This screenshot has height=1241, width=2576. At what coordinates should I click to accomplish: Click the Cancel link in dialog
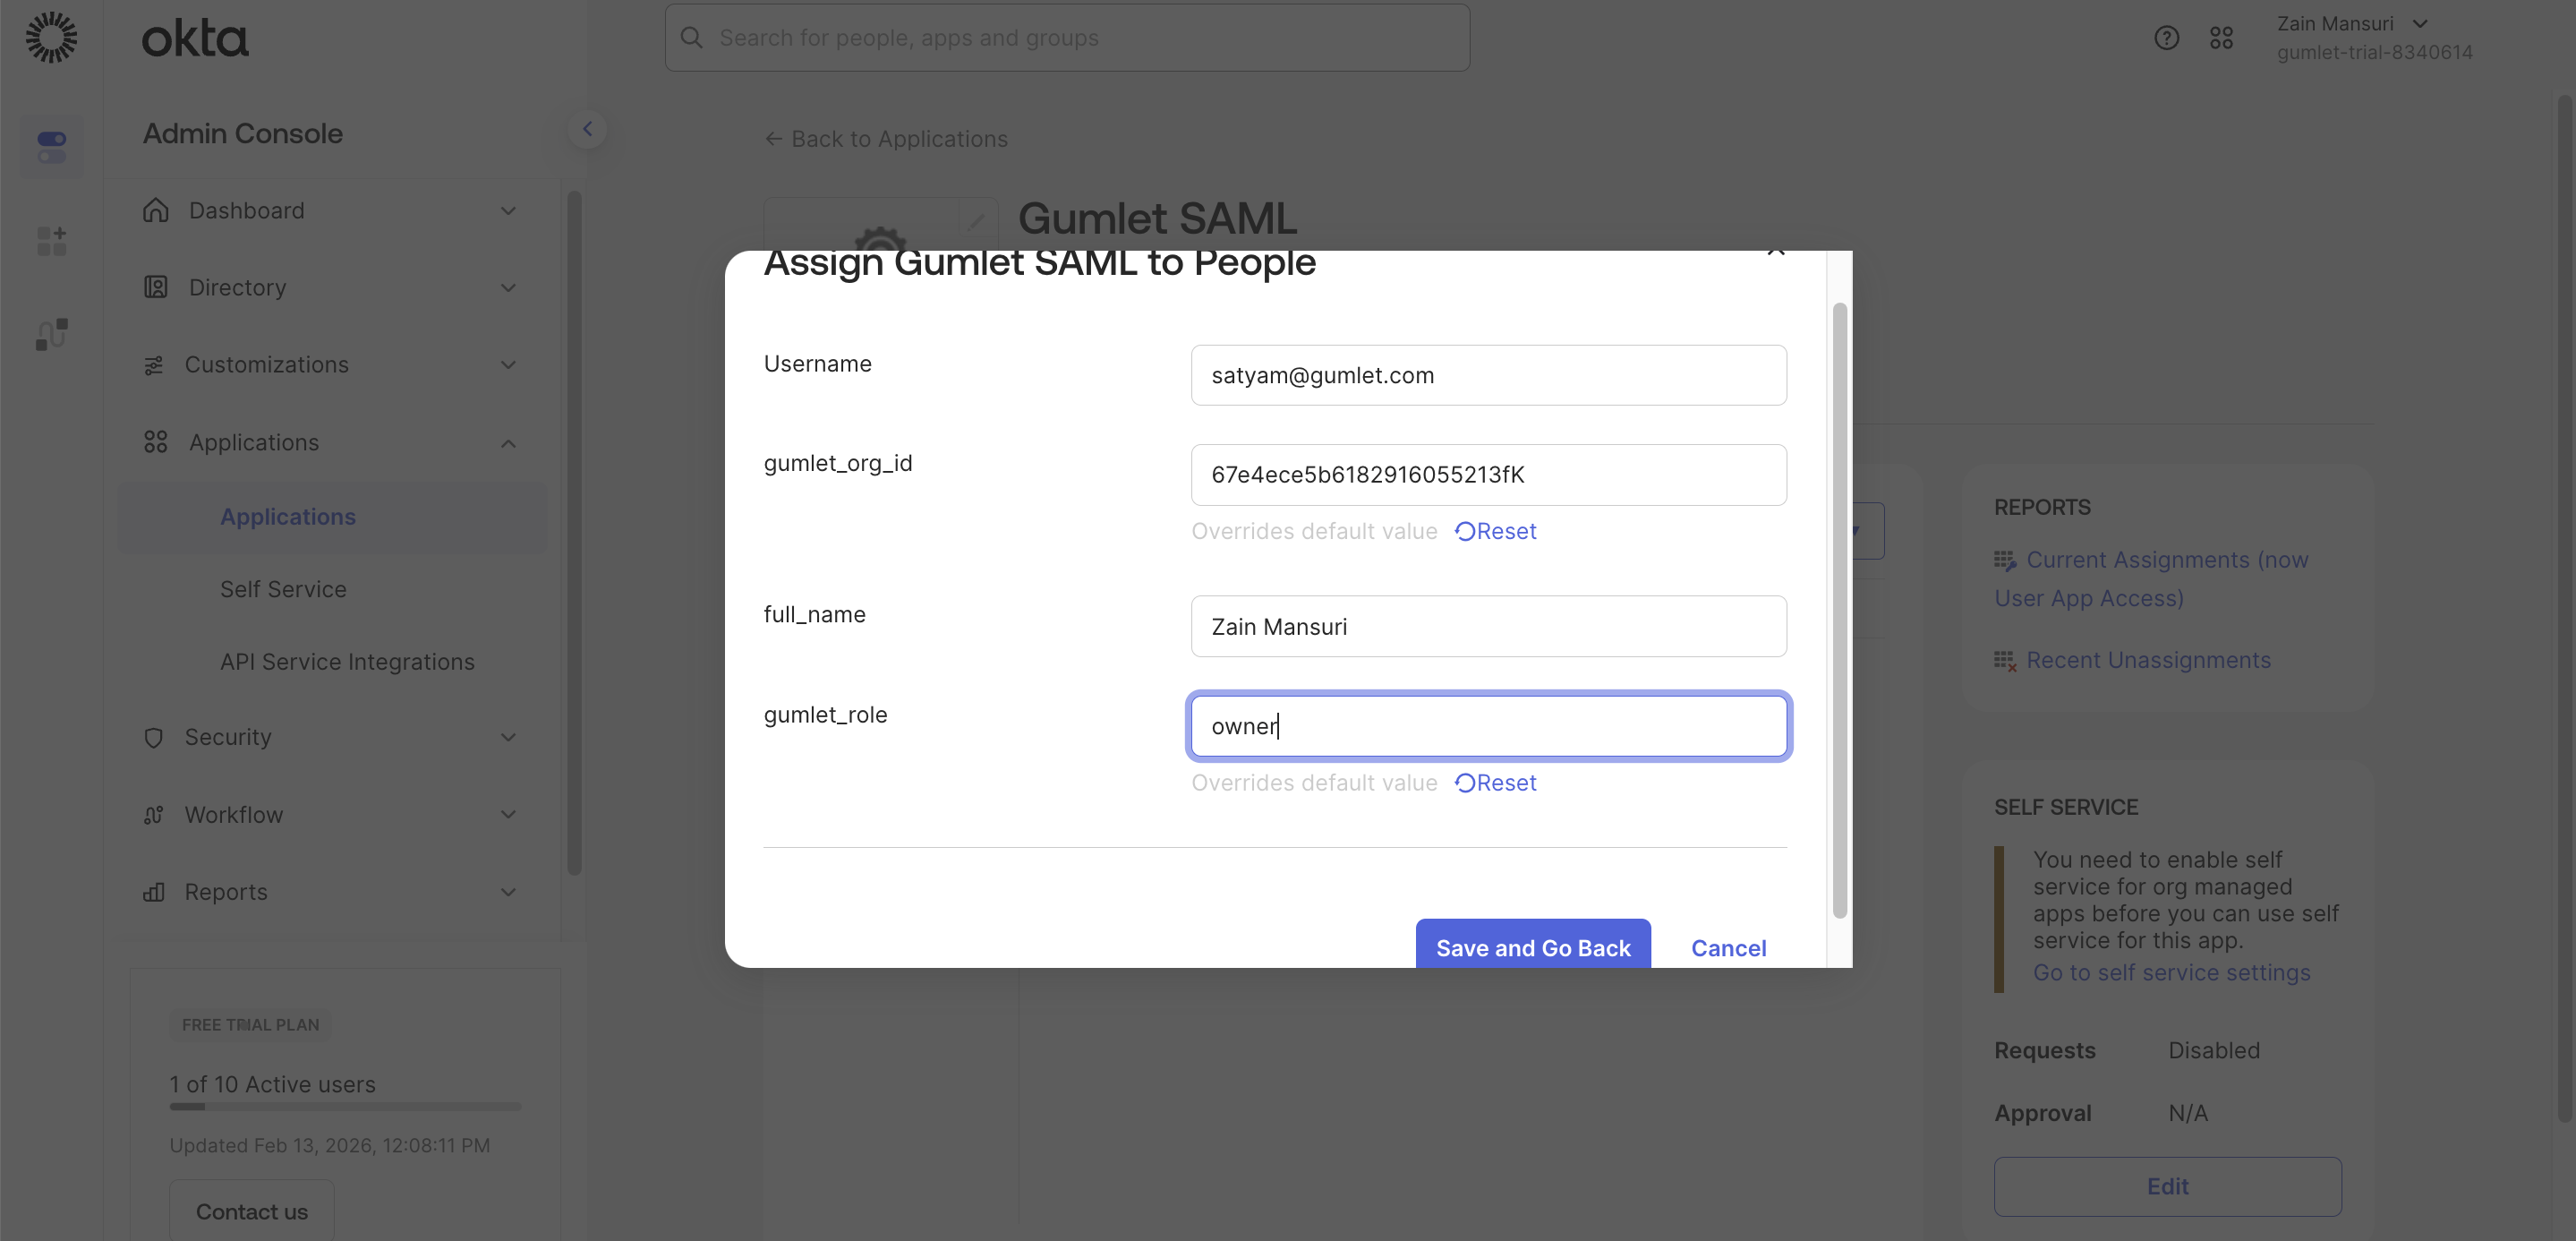coord(1728,948)
